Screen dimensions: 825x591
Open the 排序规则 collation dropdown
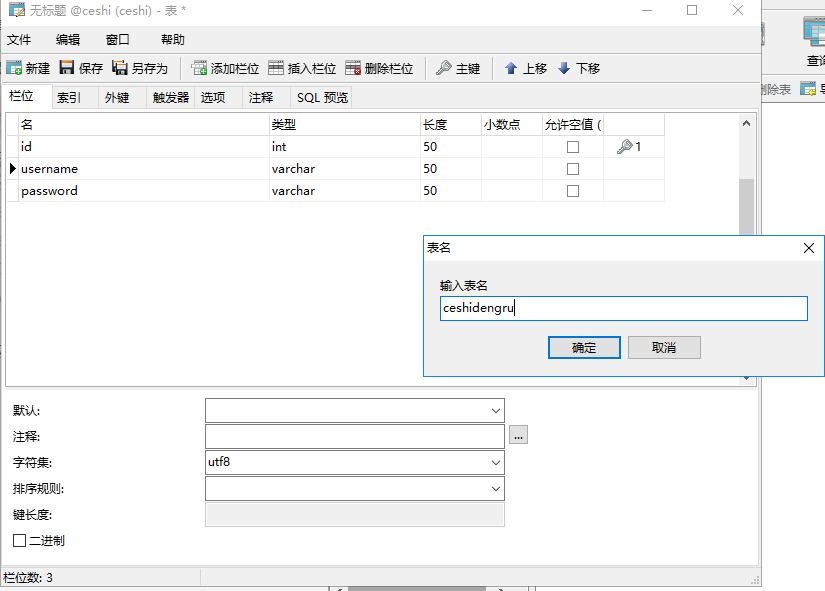pyautogui.click(x=496, y=489)
